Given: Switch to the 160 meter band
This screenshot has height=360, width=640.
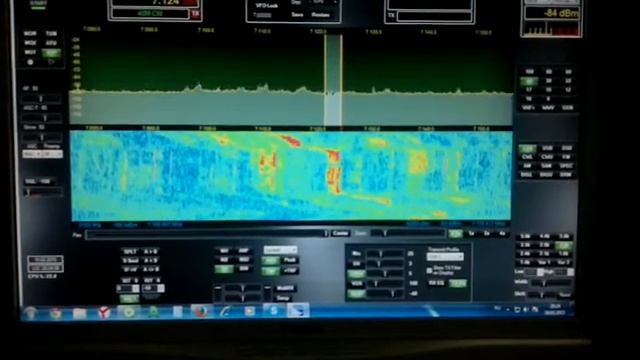Looking at the screenshot, I should pos(529,72).
